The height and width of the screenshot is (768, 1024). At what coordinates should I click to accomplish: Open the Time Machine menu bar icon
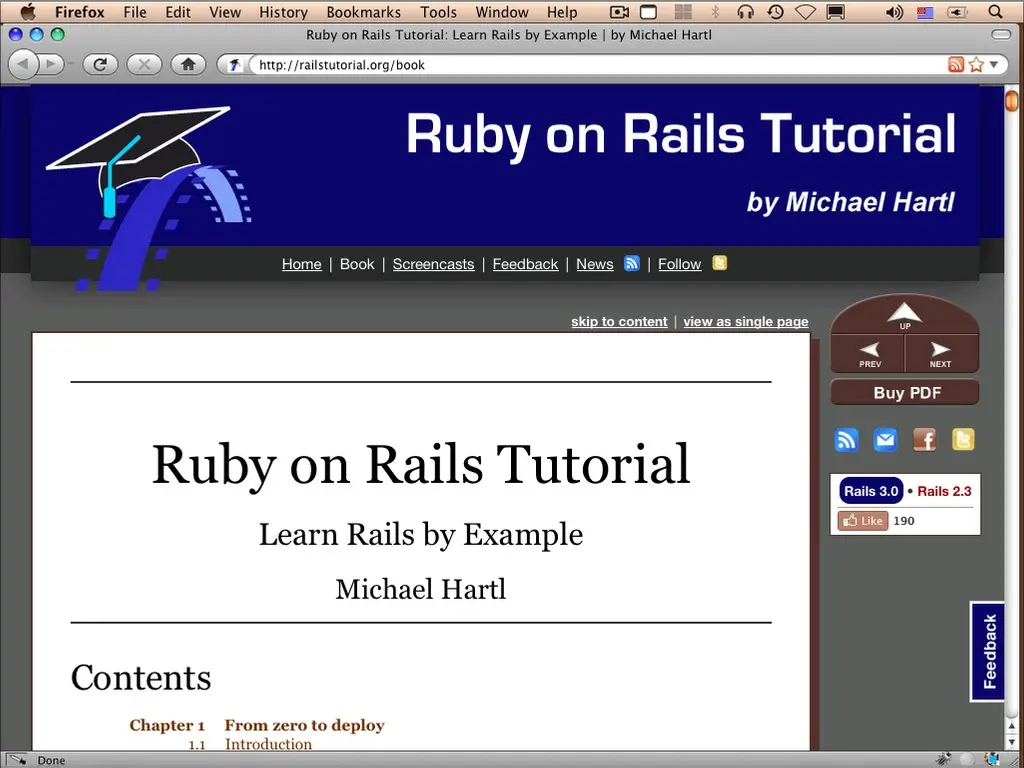775,12
